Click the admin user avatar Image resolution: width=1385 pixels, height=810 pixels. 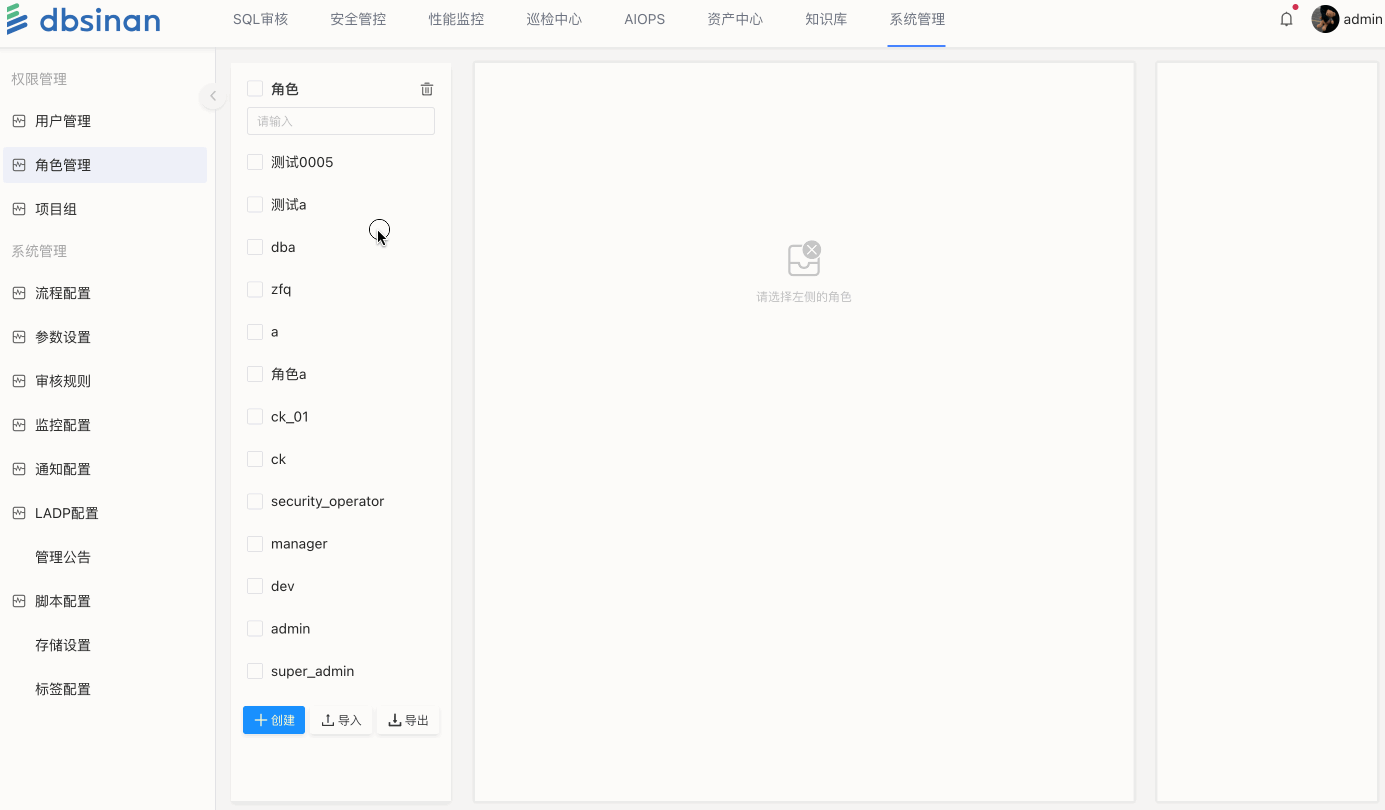tap(1325, 19)
